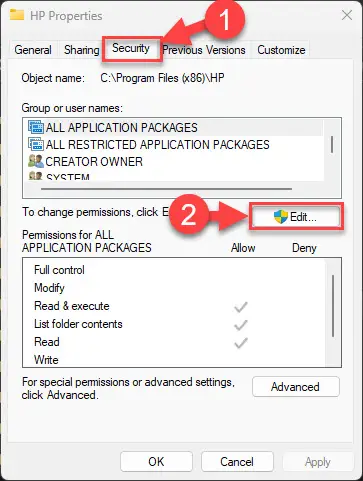The width and height of the screenshot is (363, 481).
Task: Click the group names vertical scrollbar
Action: (x=332, y=144)
